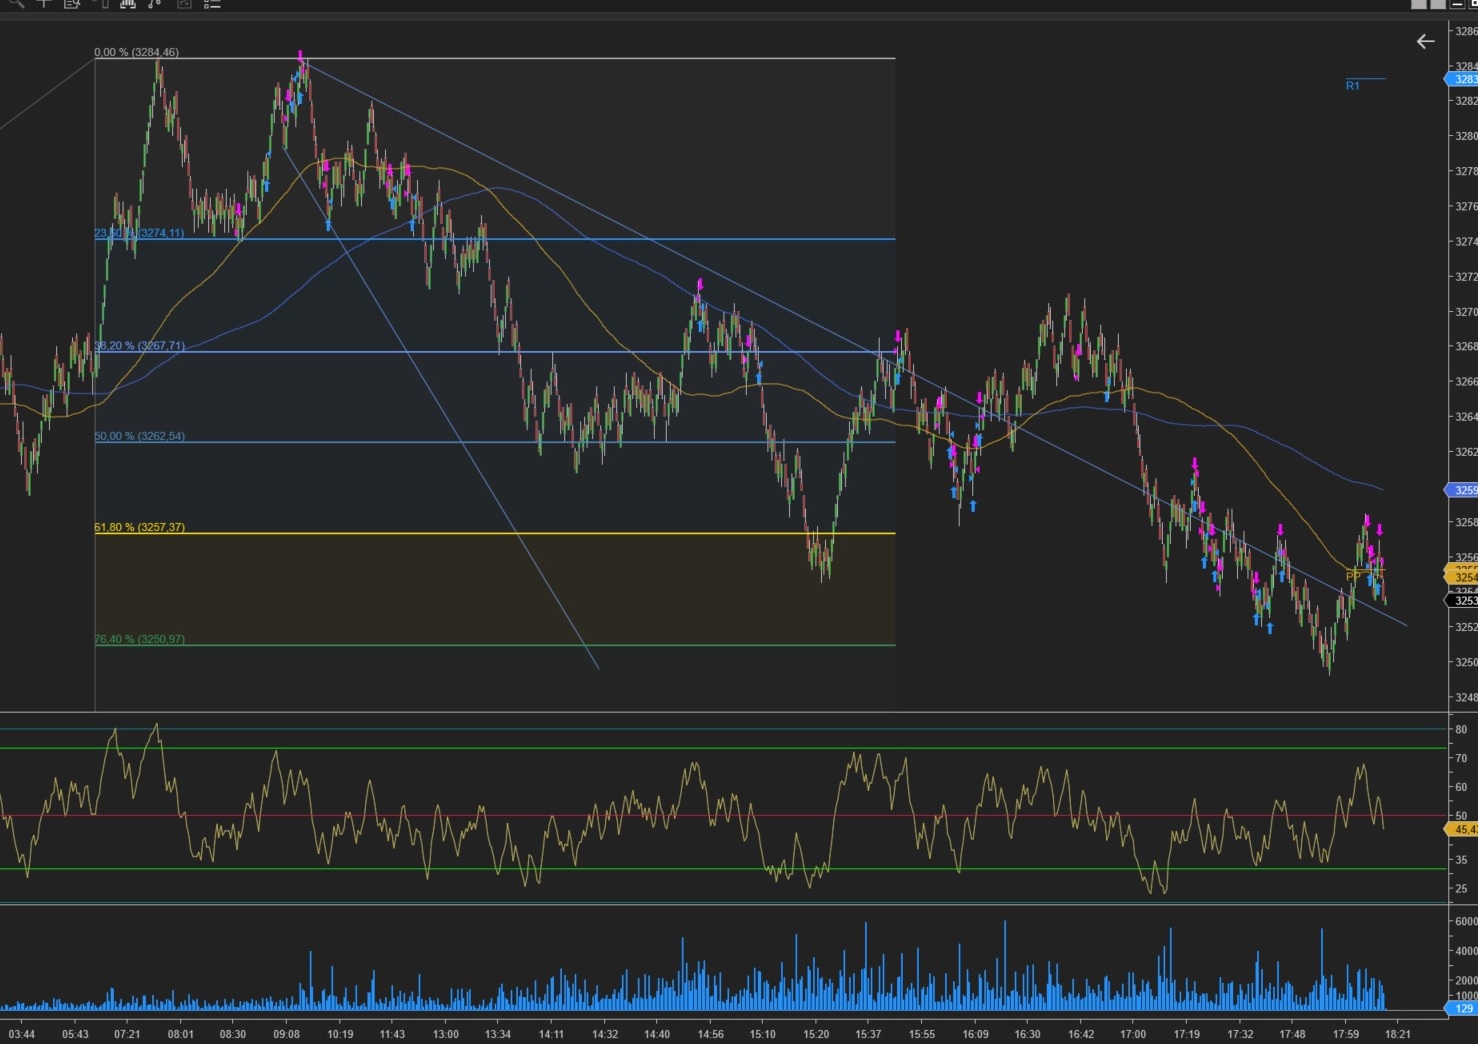Click the 18:21 time axis label
Screen dimensions: 1480x1048
click(1397, 1034)
